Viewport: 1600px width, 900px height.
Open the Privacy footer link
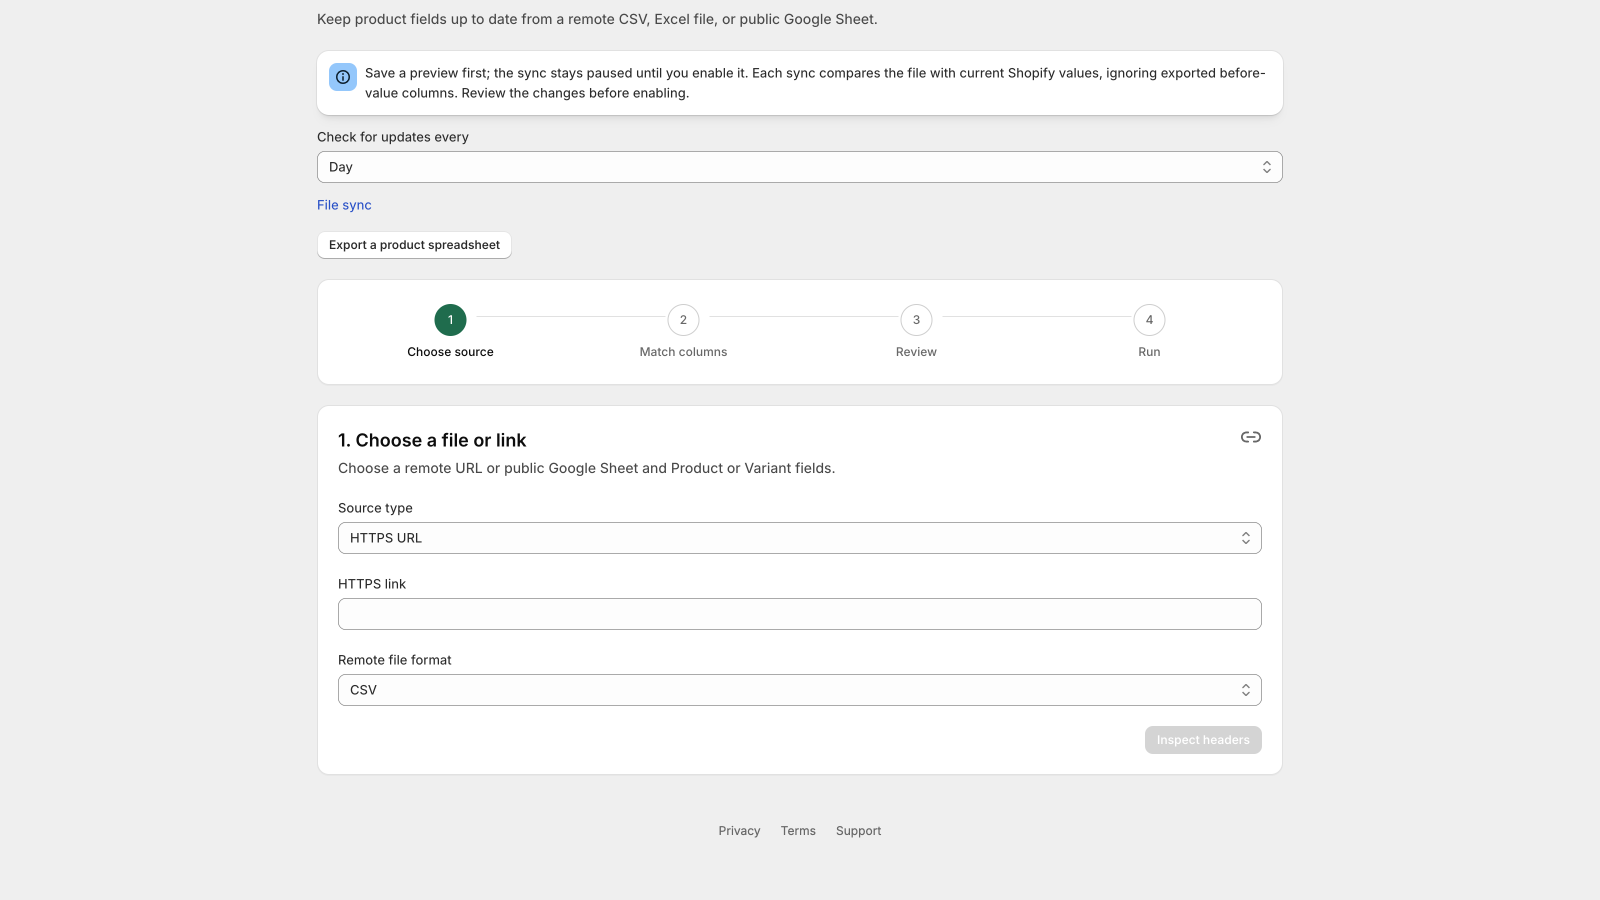739,831
